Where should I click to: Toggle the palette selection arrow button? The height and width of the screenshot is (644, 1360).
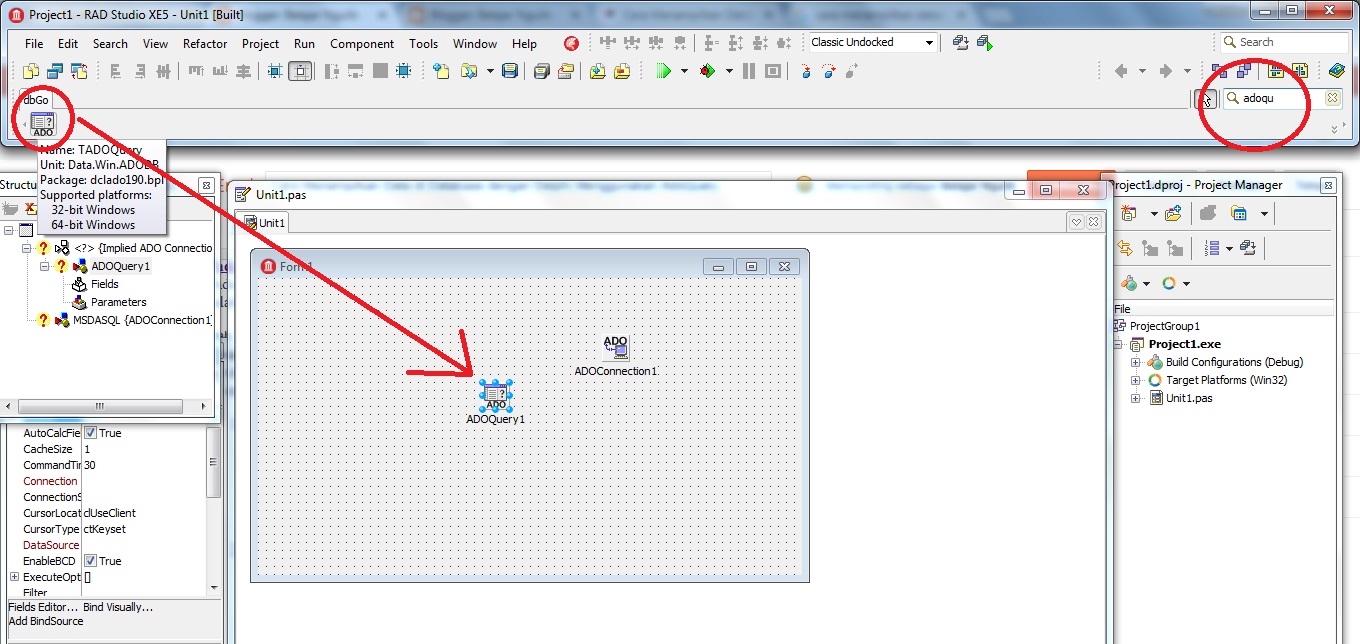coord(1206,99)
